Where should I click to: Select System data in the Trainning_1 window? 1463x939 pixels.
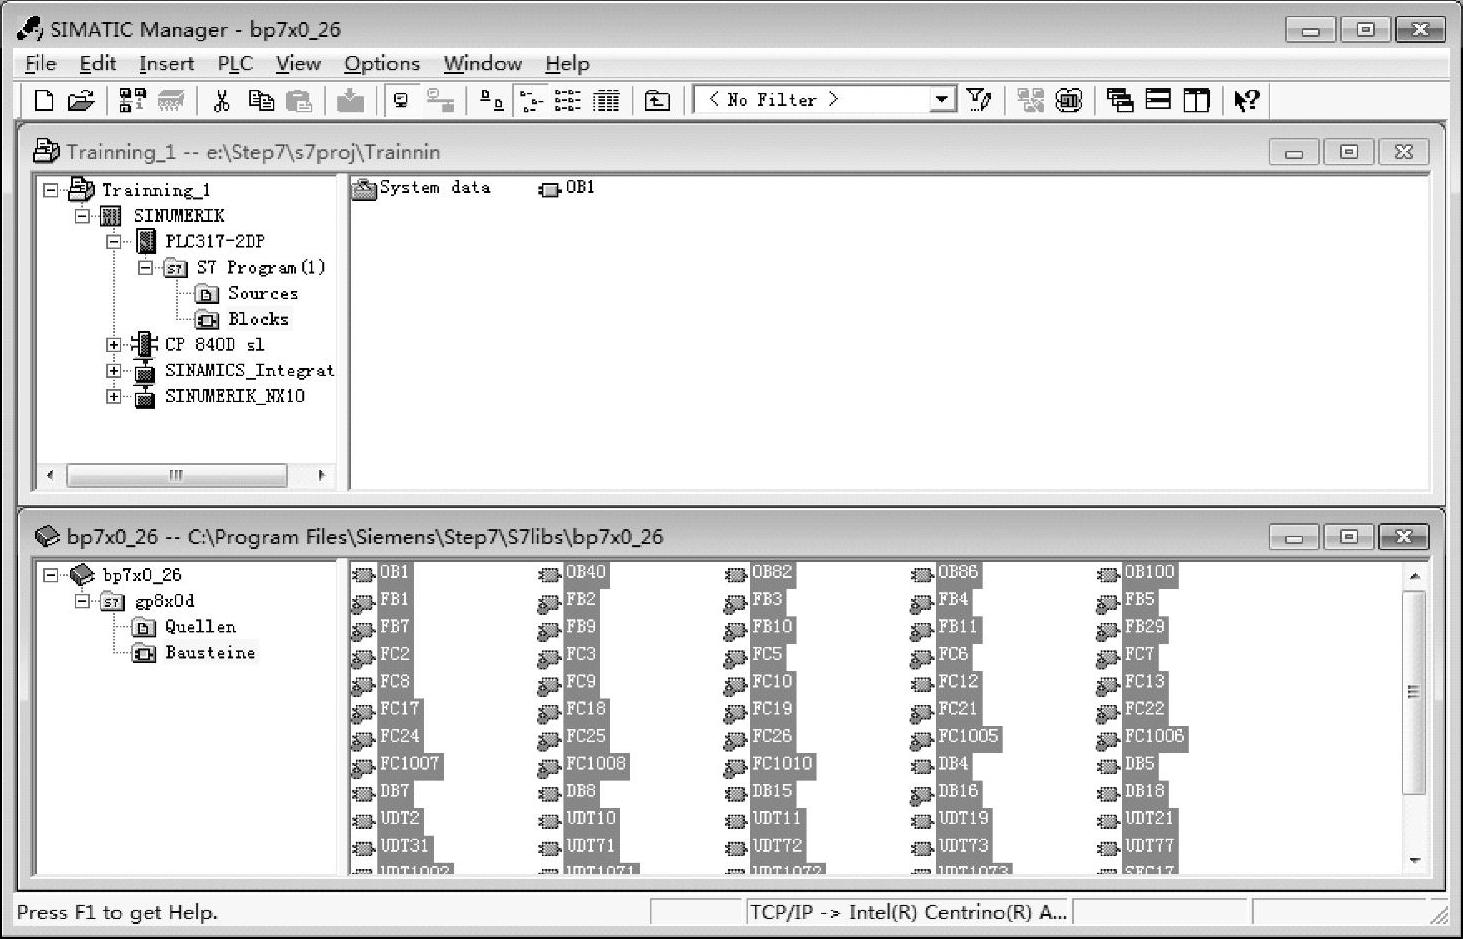[435, 188]
